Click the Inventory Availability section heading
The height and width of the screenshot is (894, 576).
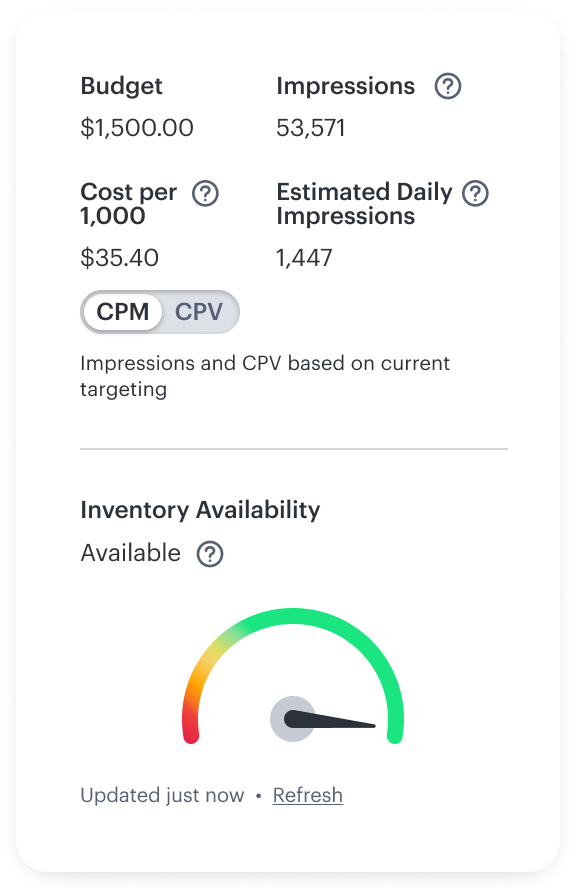tap(200, 510)
